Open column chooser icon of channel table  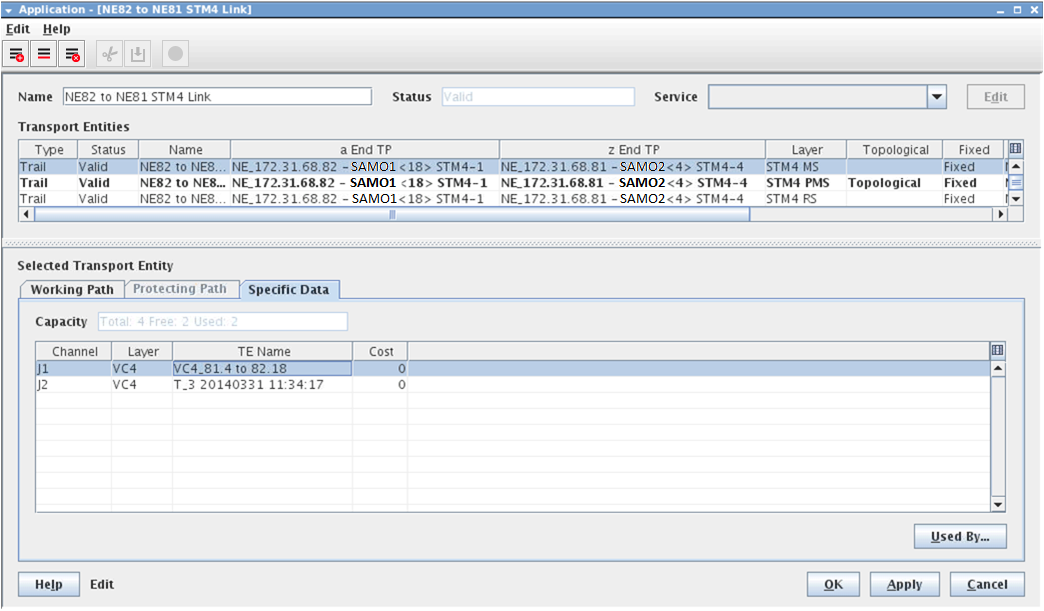pyautogui.click(x=997, y=350)
